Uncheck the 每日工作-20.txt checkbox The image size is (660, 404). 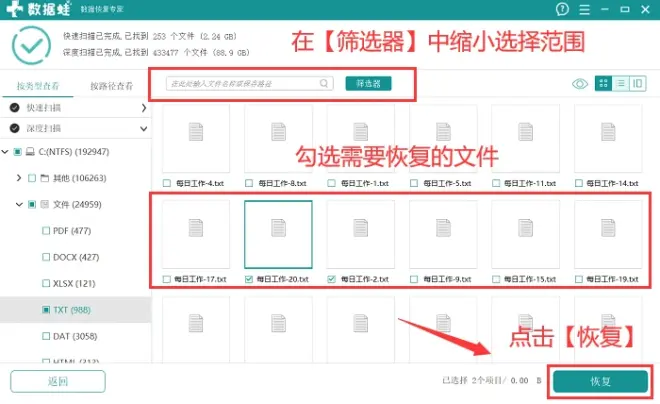click(x=249, y=279)
